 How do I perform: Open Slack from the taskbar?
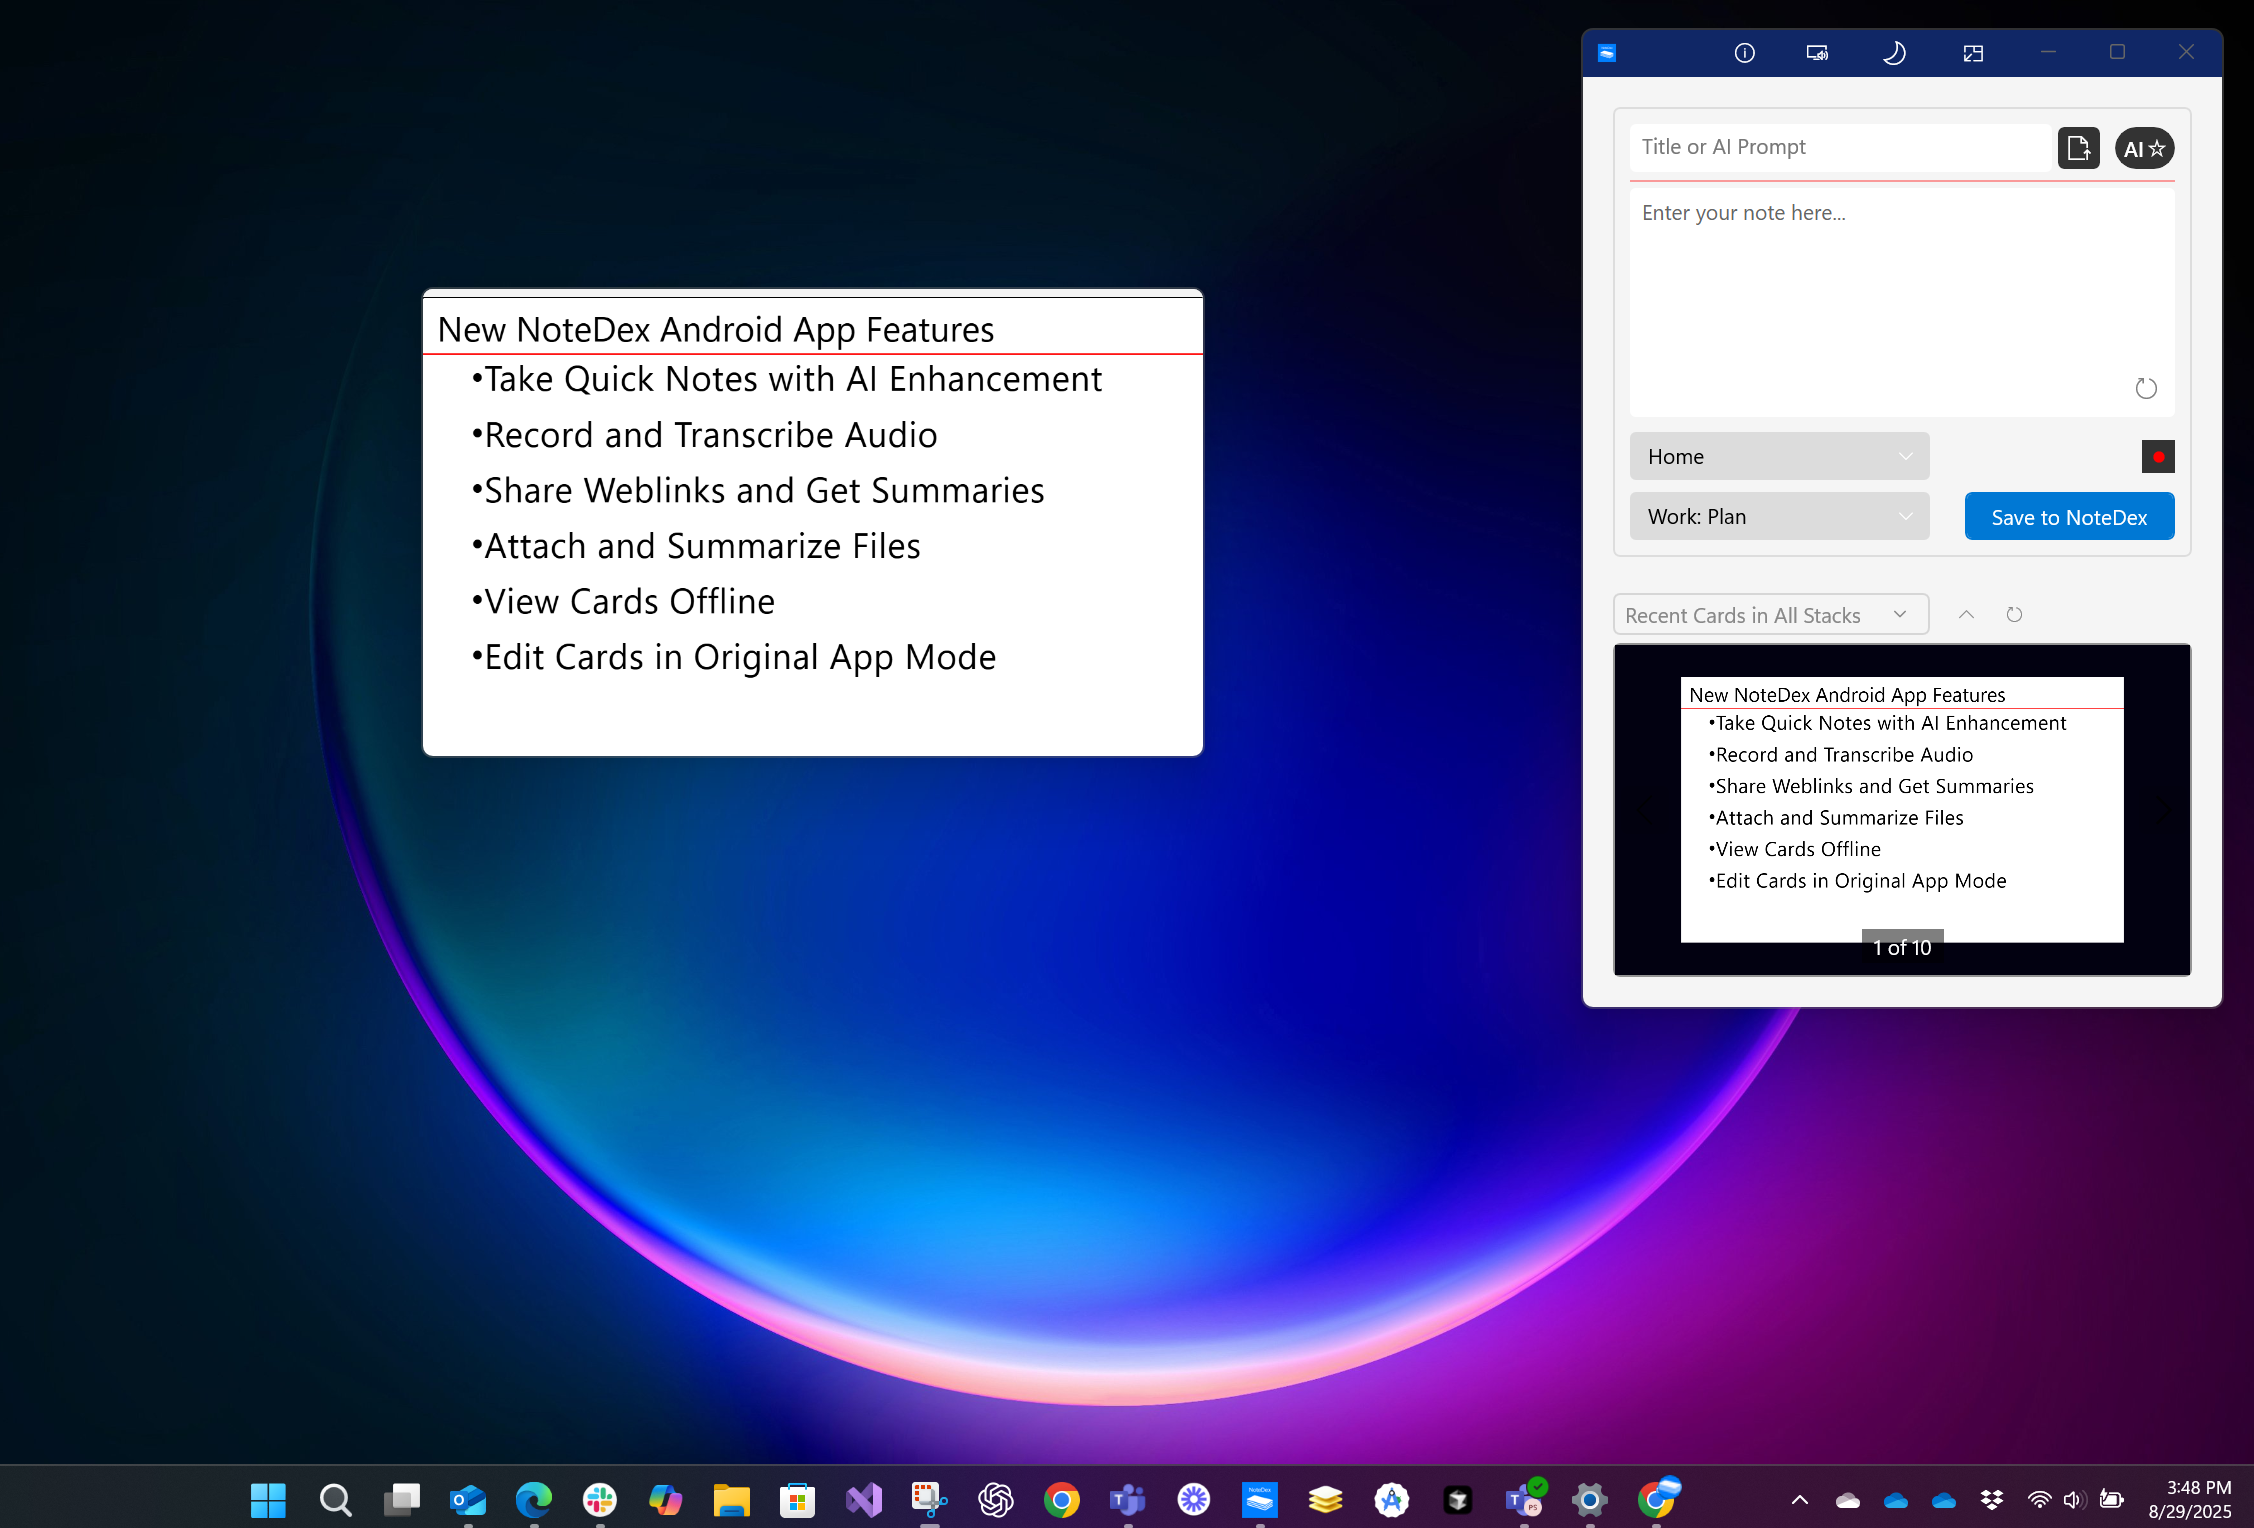coord(600,1499)
